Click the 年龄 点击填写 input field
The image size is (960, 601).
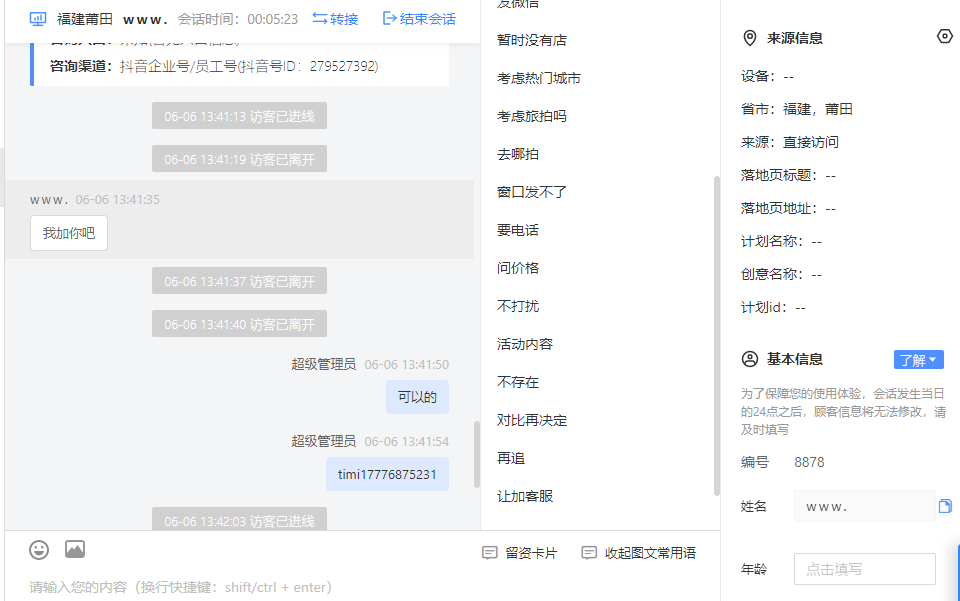[x=864, y=569]
